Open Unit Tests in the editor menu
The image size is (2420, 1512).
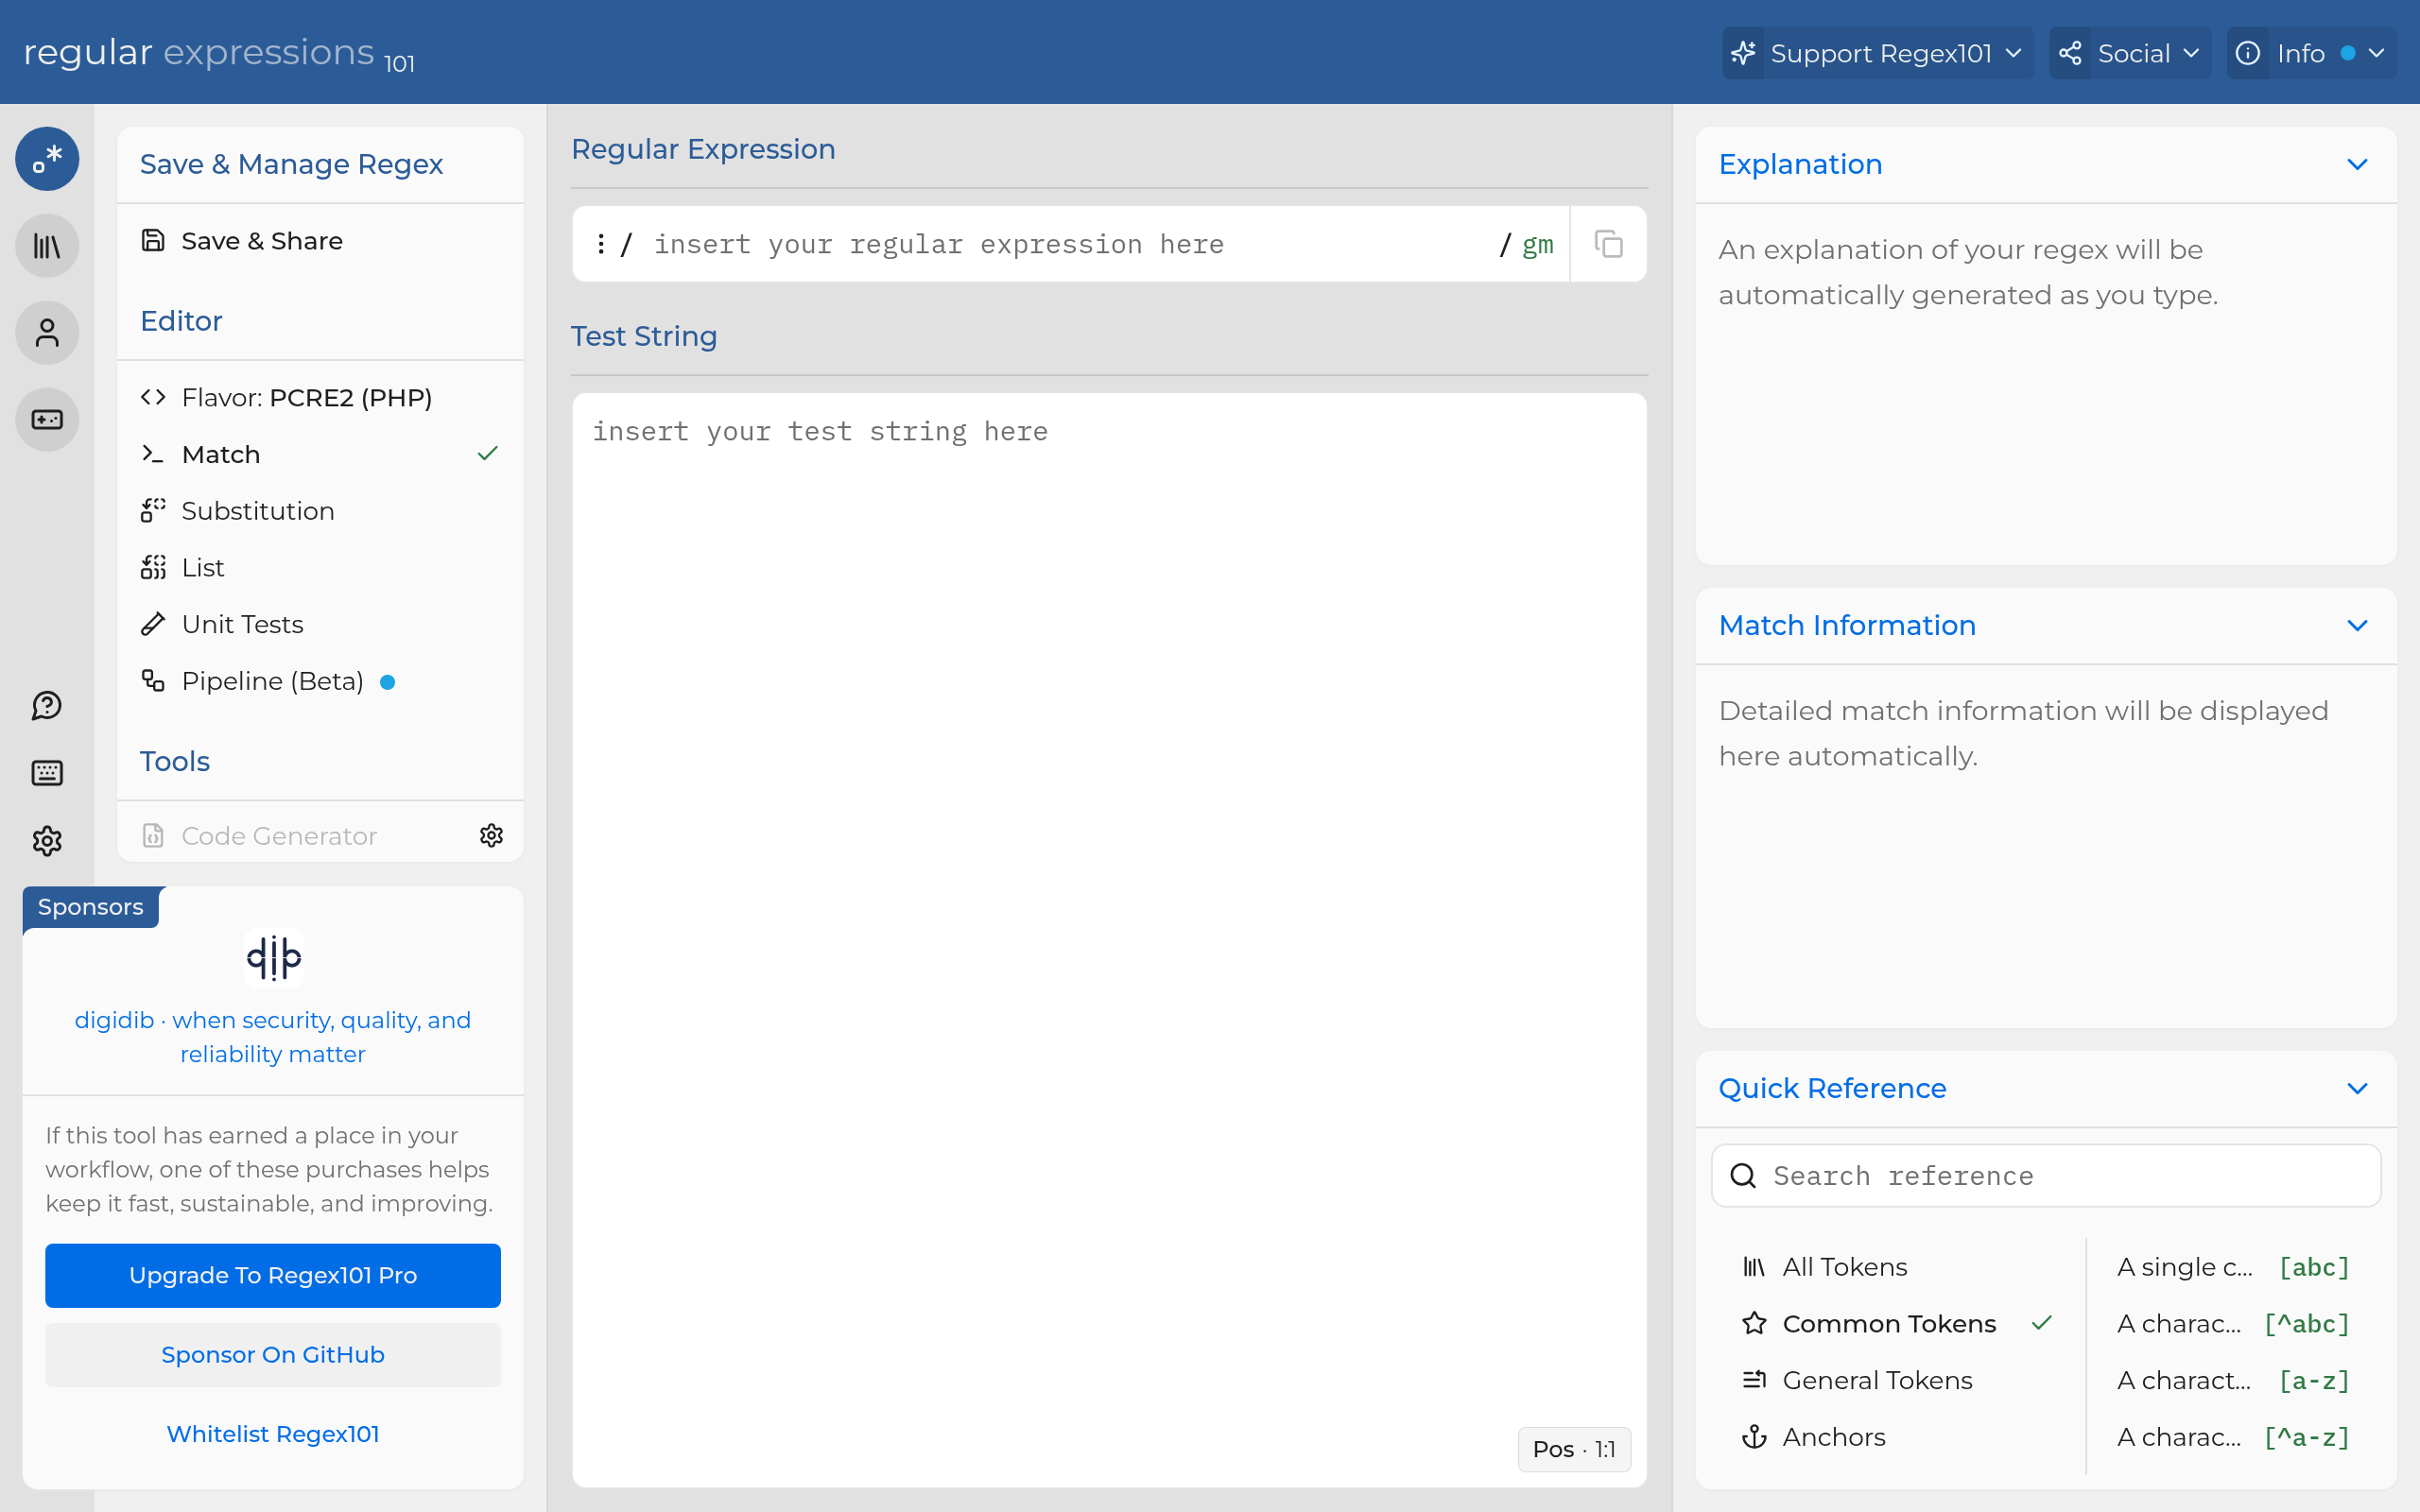(x=320, y=624)
